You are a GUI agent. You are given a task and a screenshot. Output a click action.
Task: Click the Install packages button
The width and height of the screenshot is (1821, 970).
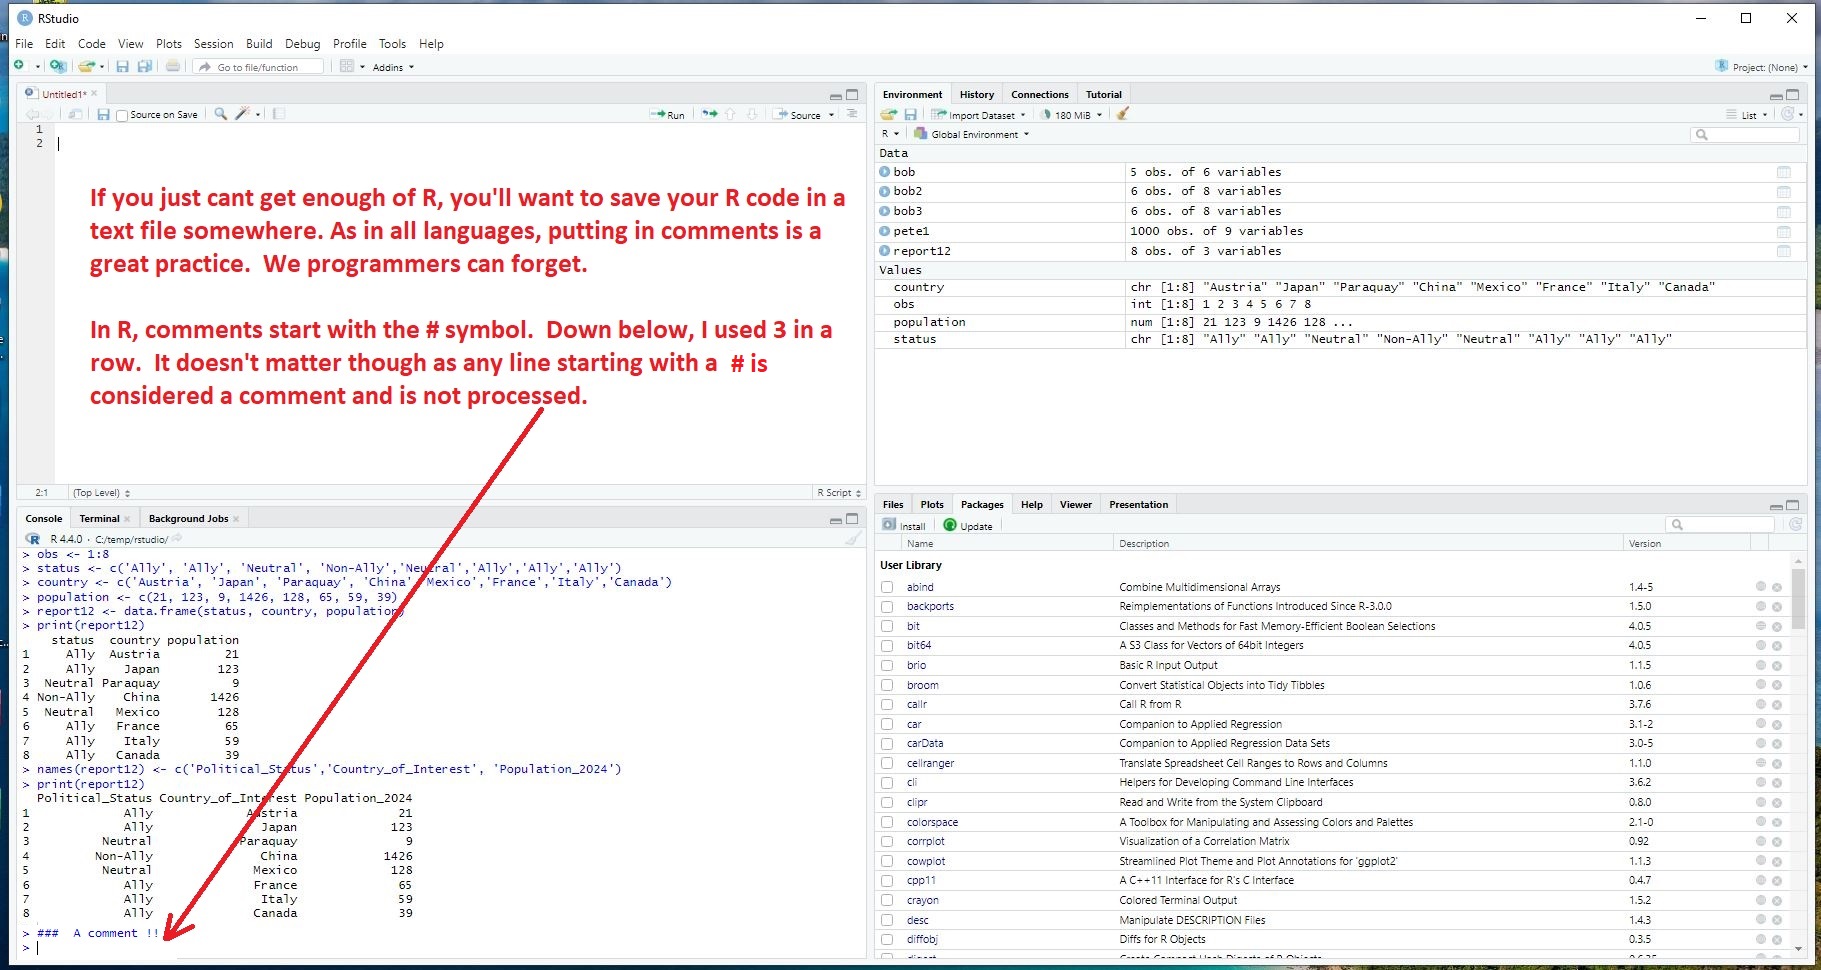(905, 526)
